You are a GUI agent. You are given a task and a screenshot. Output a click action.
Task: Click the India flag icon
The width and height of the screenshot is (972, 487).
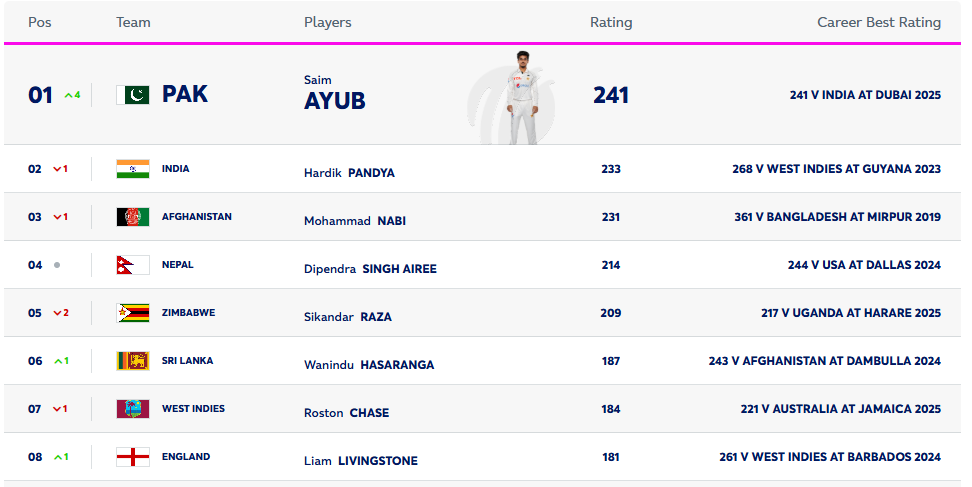(x=132, y=169)
